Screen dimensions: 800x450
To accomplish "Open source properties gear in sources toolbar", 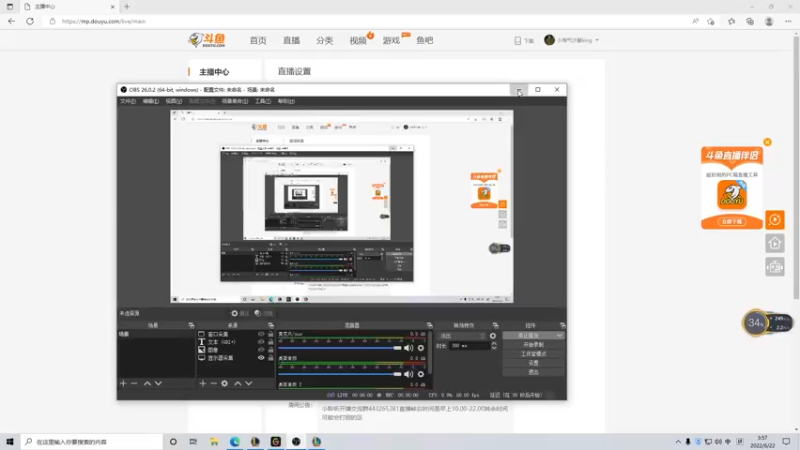I will click(x=224, y=383).
